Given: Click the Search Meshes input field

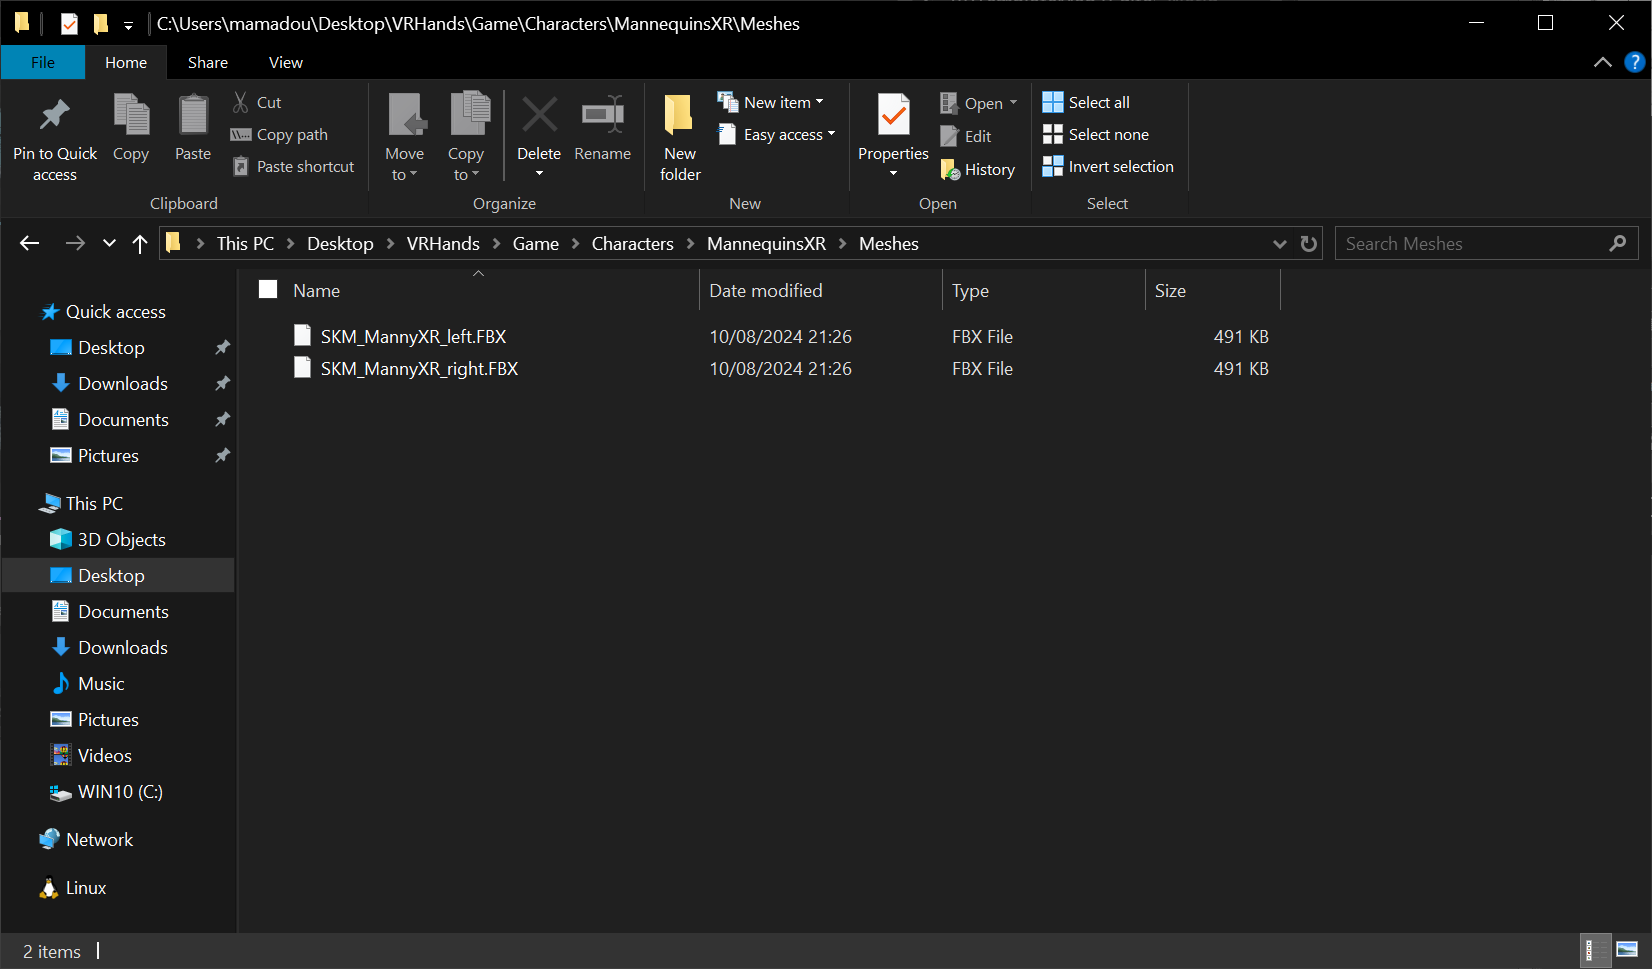Looking at the screenshot, I should tap(1470, 244).
